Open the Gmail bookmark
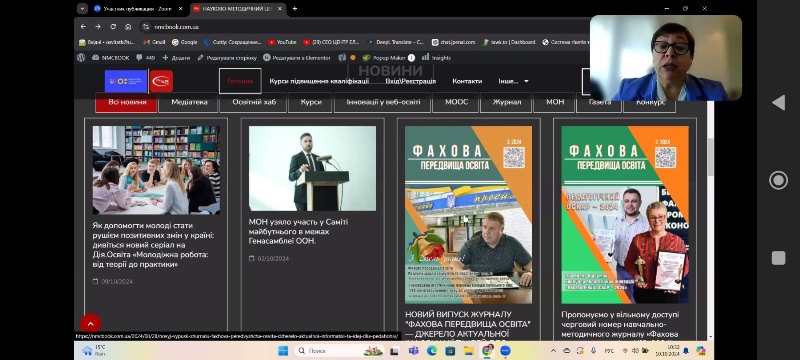Viewport: 800px width, 360px height. coord(154,42)
